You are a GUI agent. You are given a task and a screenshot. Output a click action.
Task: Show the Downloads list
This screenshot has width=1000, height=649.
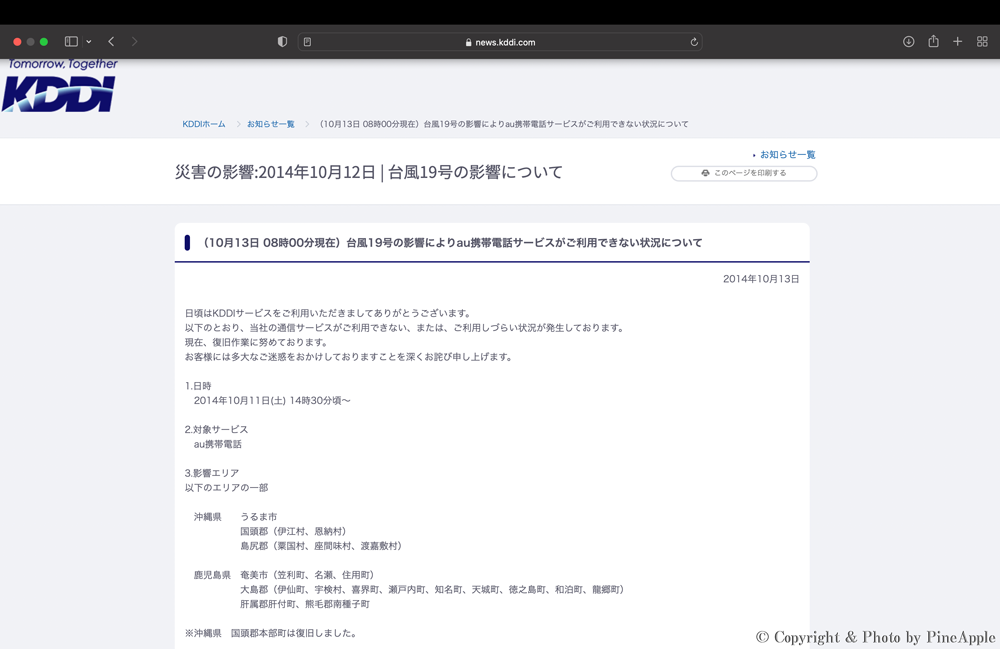pyautogui.click(x=908, y=42)
